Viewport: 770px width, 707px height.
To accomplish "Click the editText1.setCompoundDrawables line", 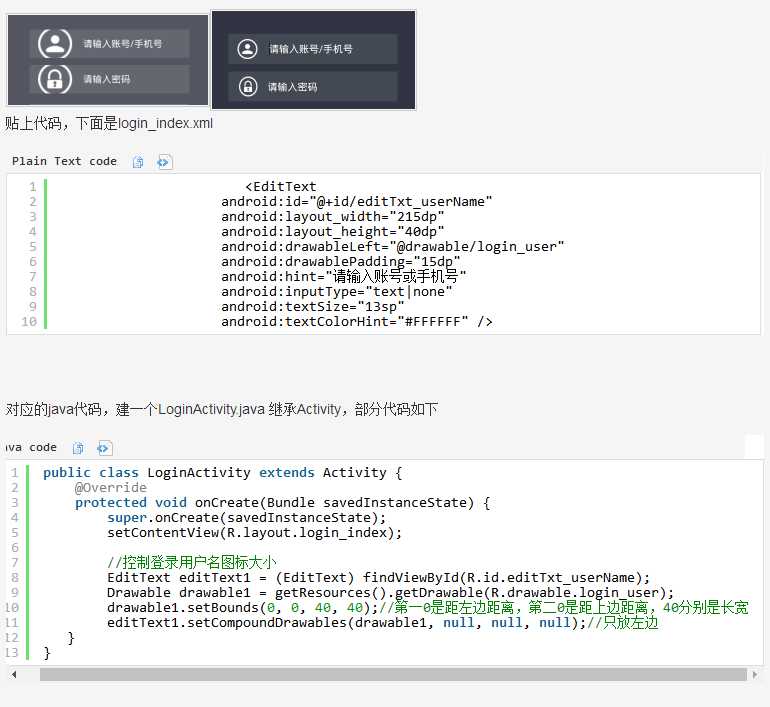I will [383, 623].
